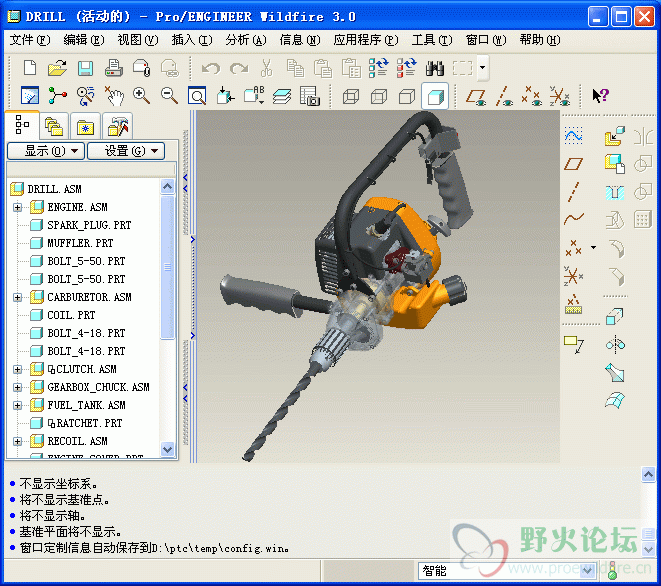Screen dimensions: 661x586
Task: Select the Datum point tool on right
Action: click(573, 247)
